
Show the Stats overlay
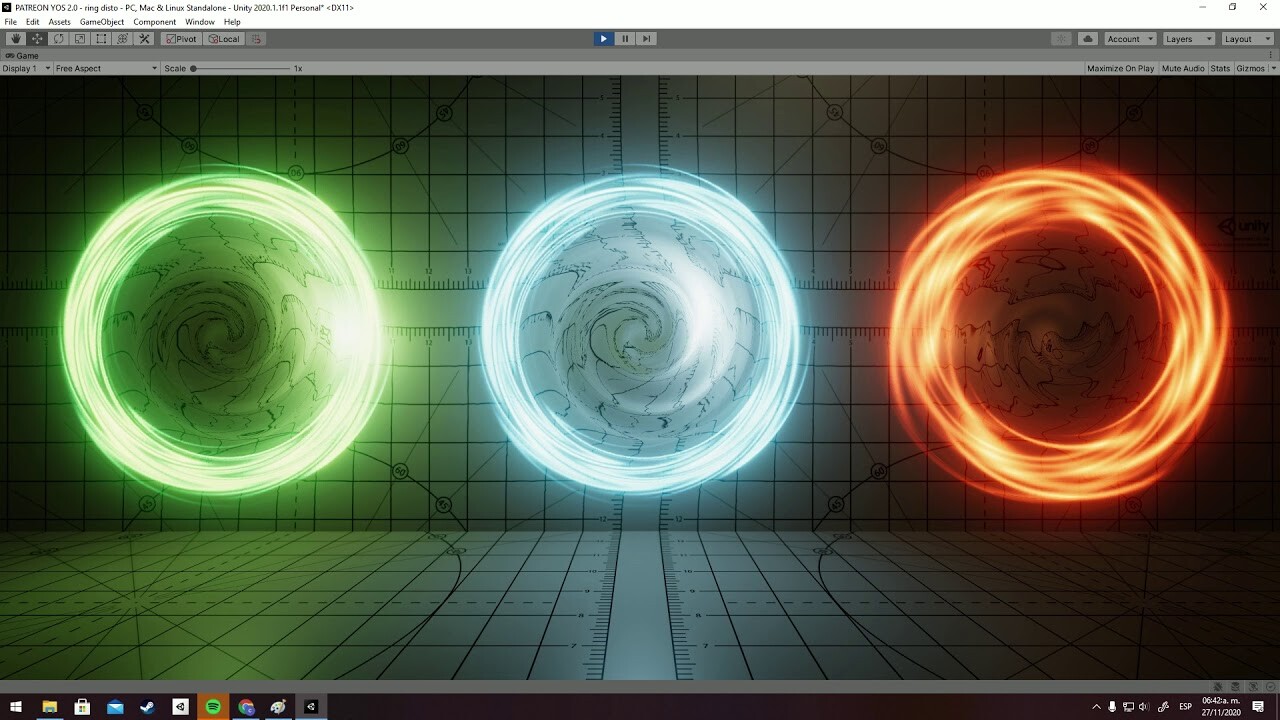(x=1220, y=68)
